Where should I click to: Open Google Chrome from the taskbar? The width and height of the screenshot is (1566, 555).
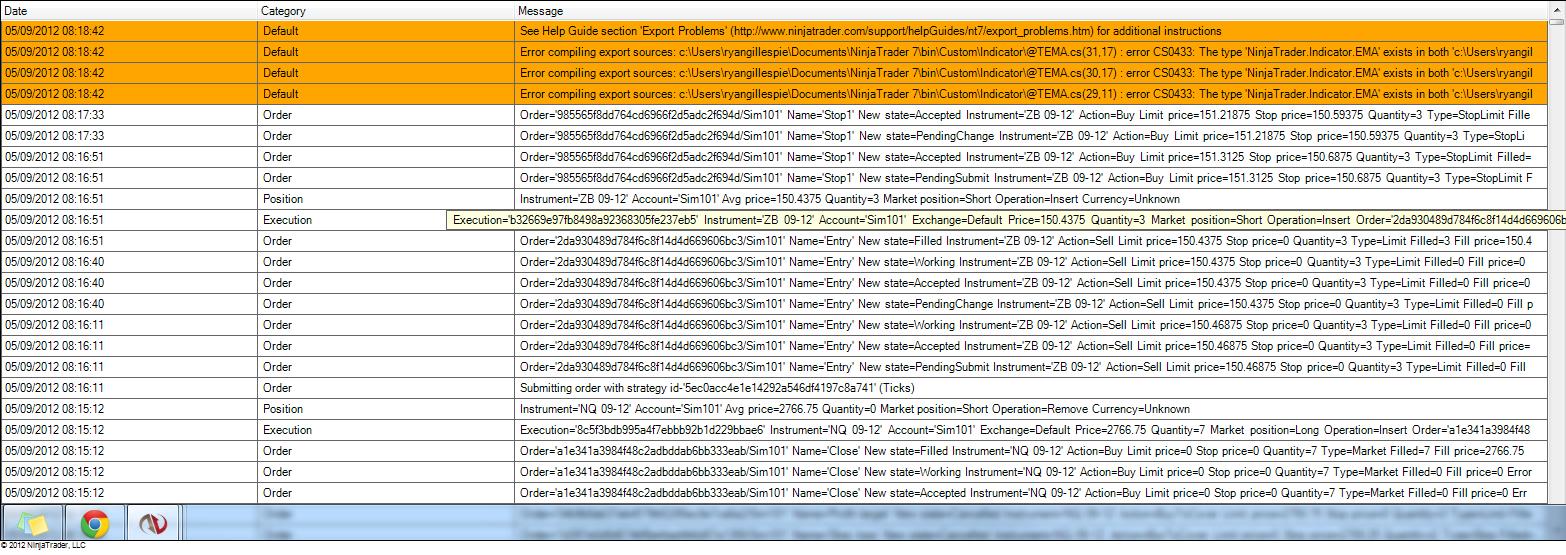pyautogui.click(x=94, y=523)
